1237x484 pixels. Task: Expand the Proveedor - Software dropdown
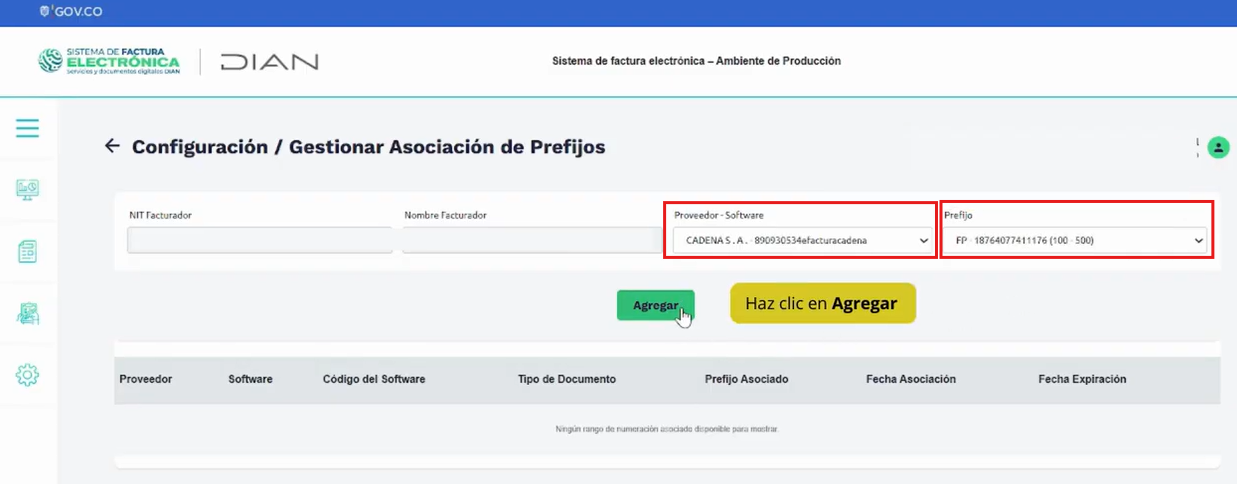click(800, 240)
